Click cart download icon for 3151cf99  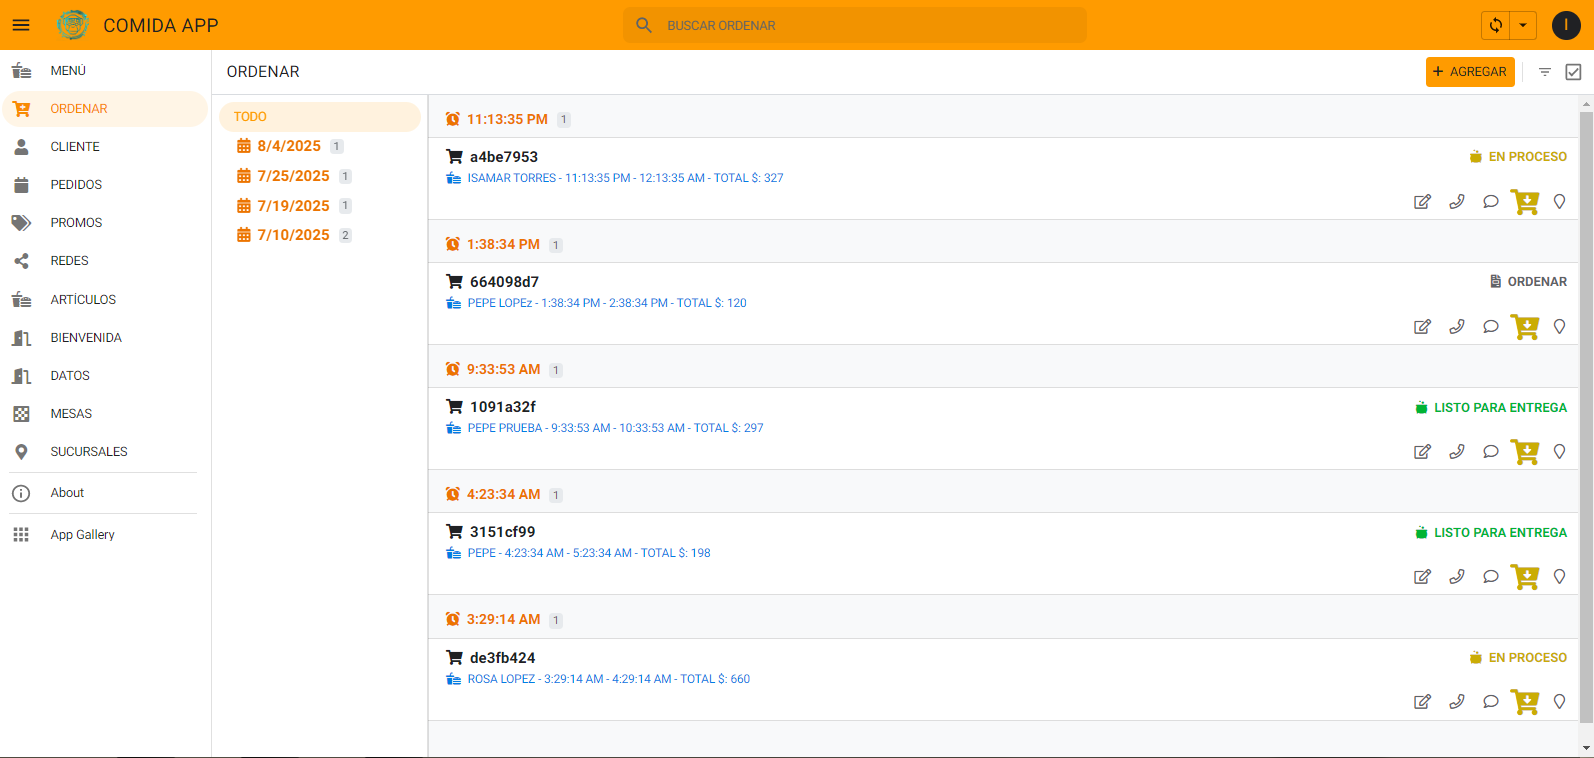pyautogui.click(x=1525, y=577)
